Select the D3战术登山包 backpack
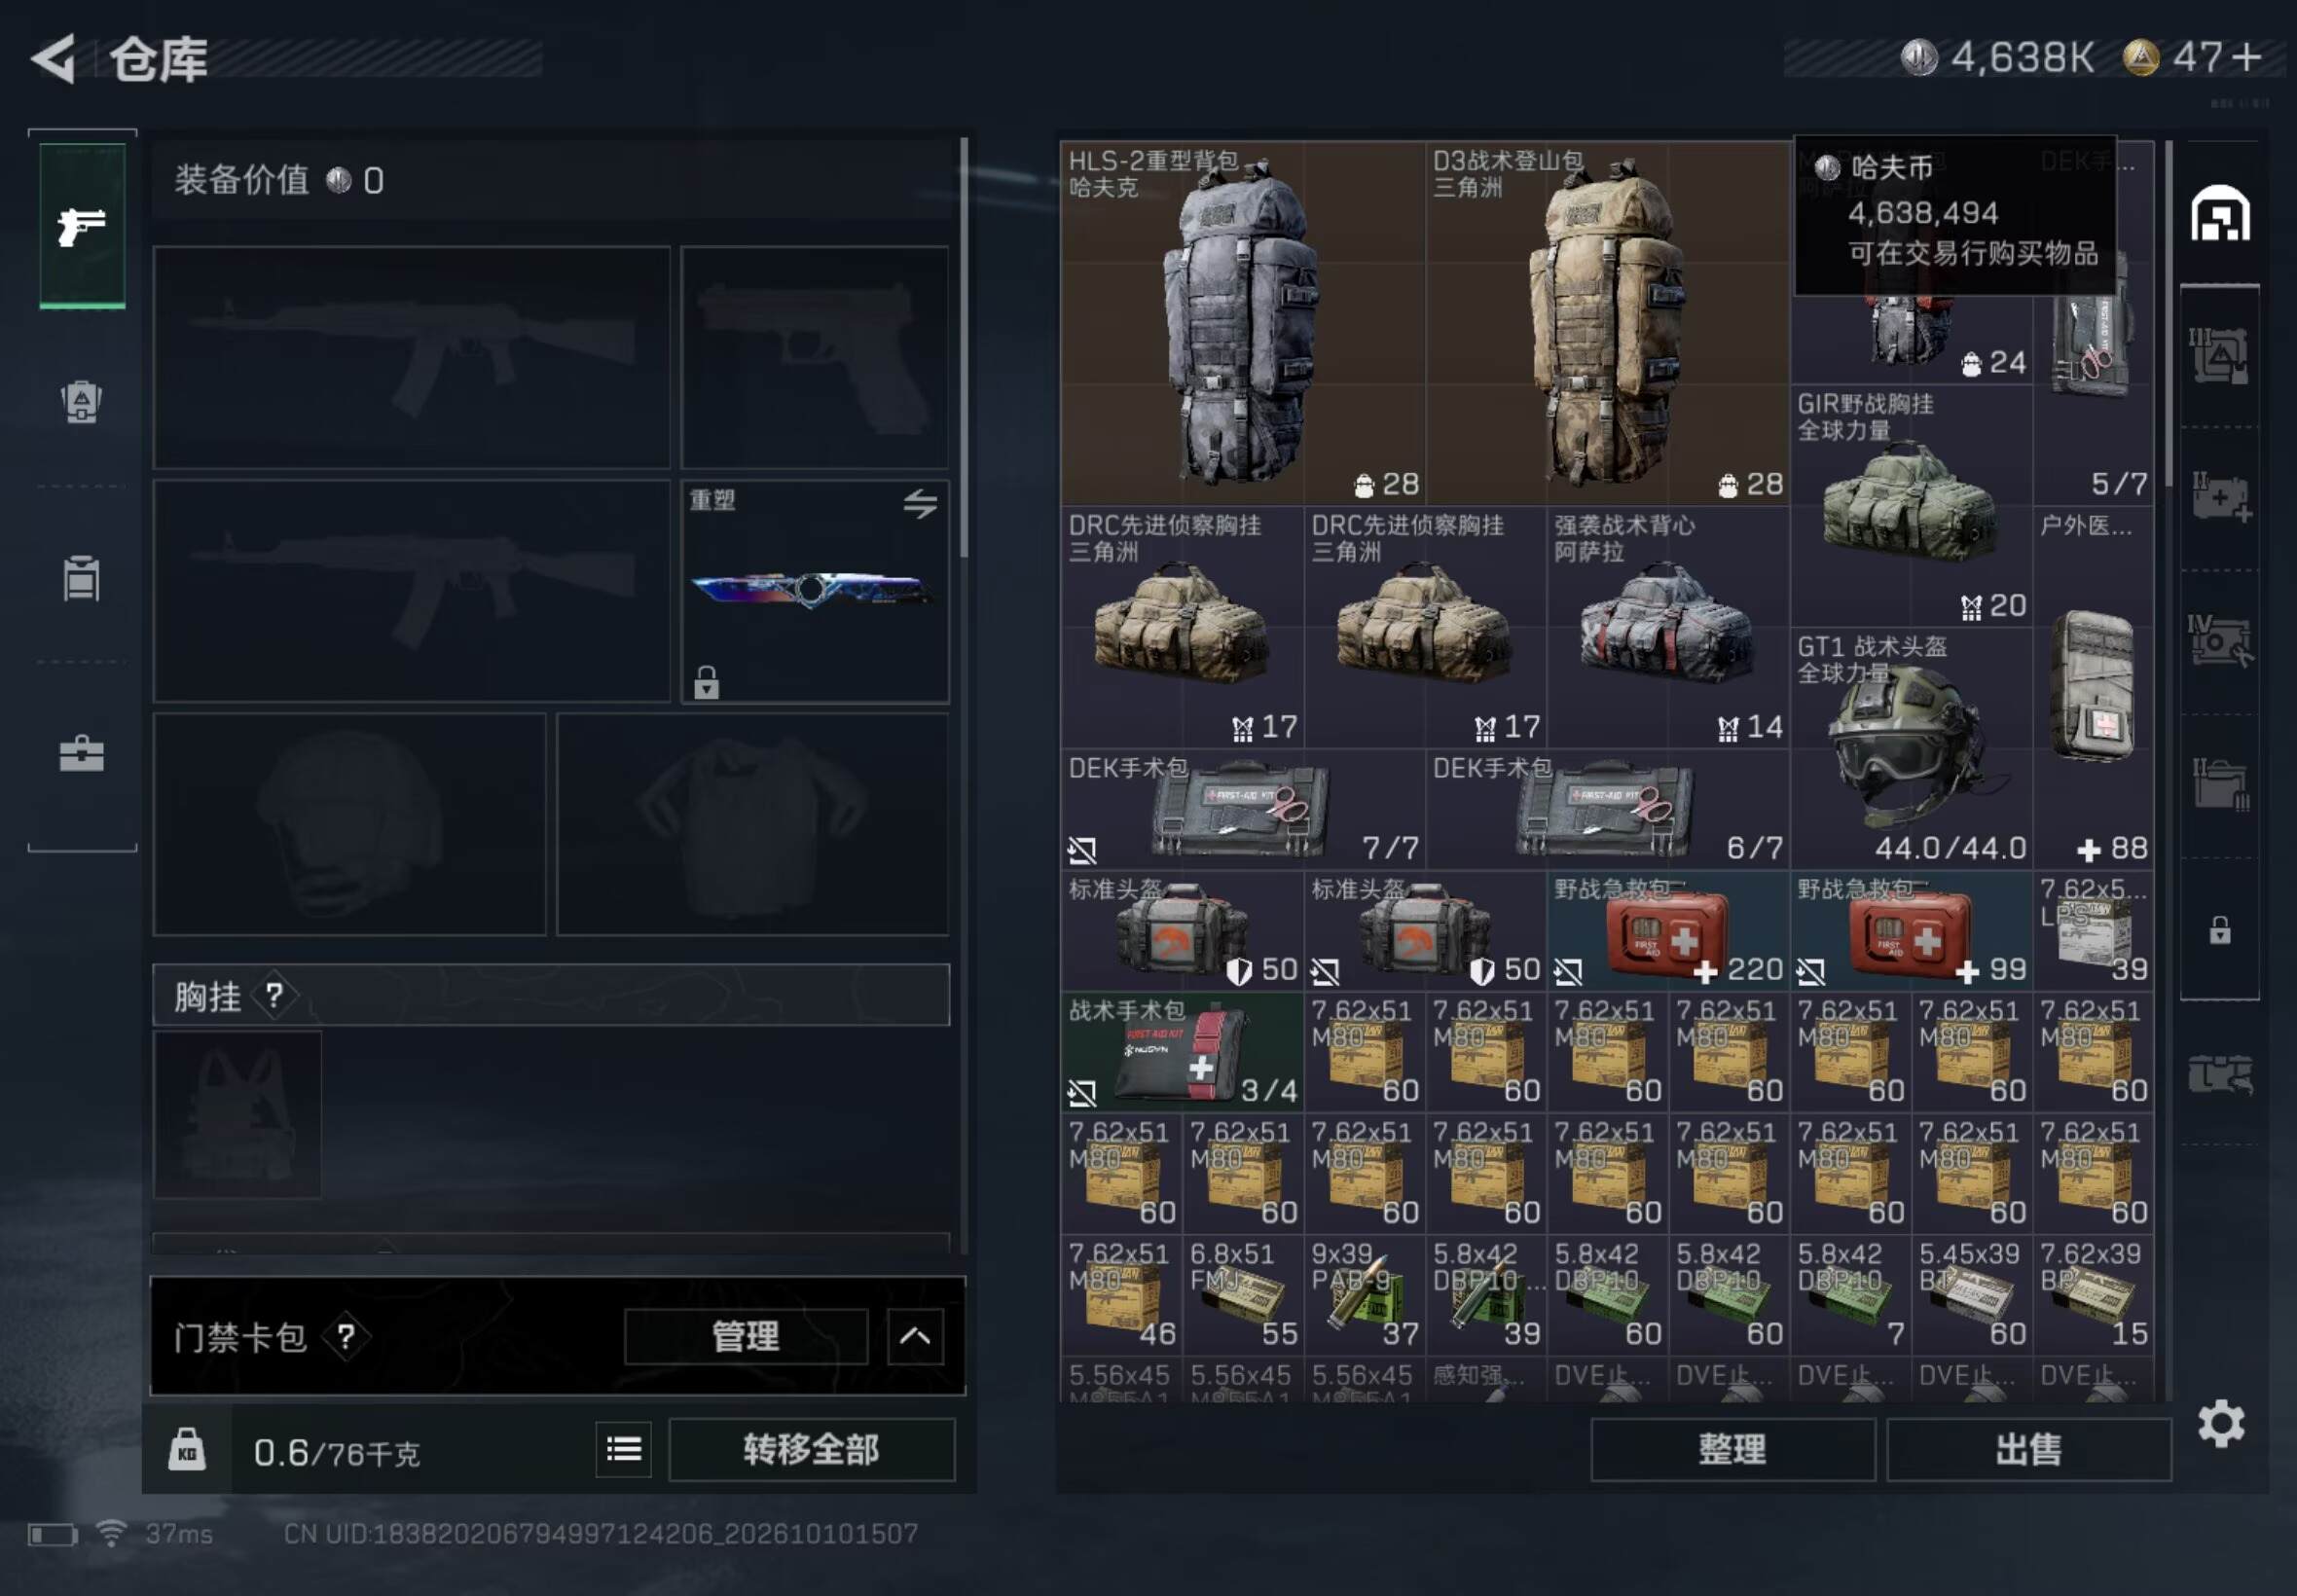Screen dimensions: 2297x1596 tap(1607, 322)
